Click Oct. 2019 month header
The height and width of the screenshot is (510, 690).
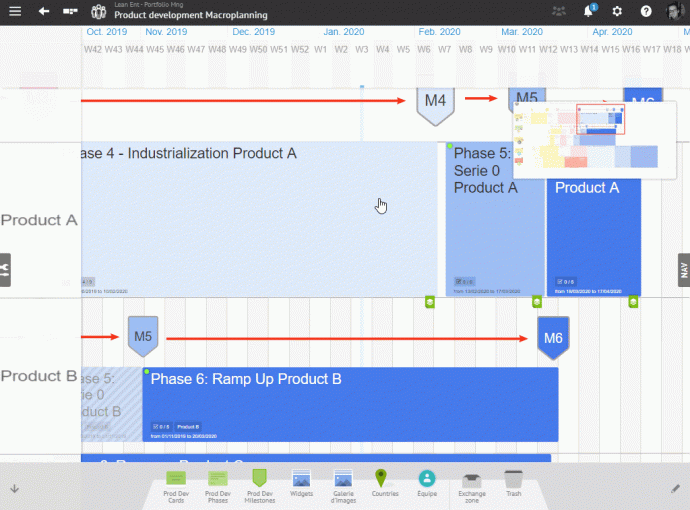tap(107, 32)
